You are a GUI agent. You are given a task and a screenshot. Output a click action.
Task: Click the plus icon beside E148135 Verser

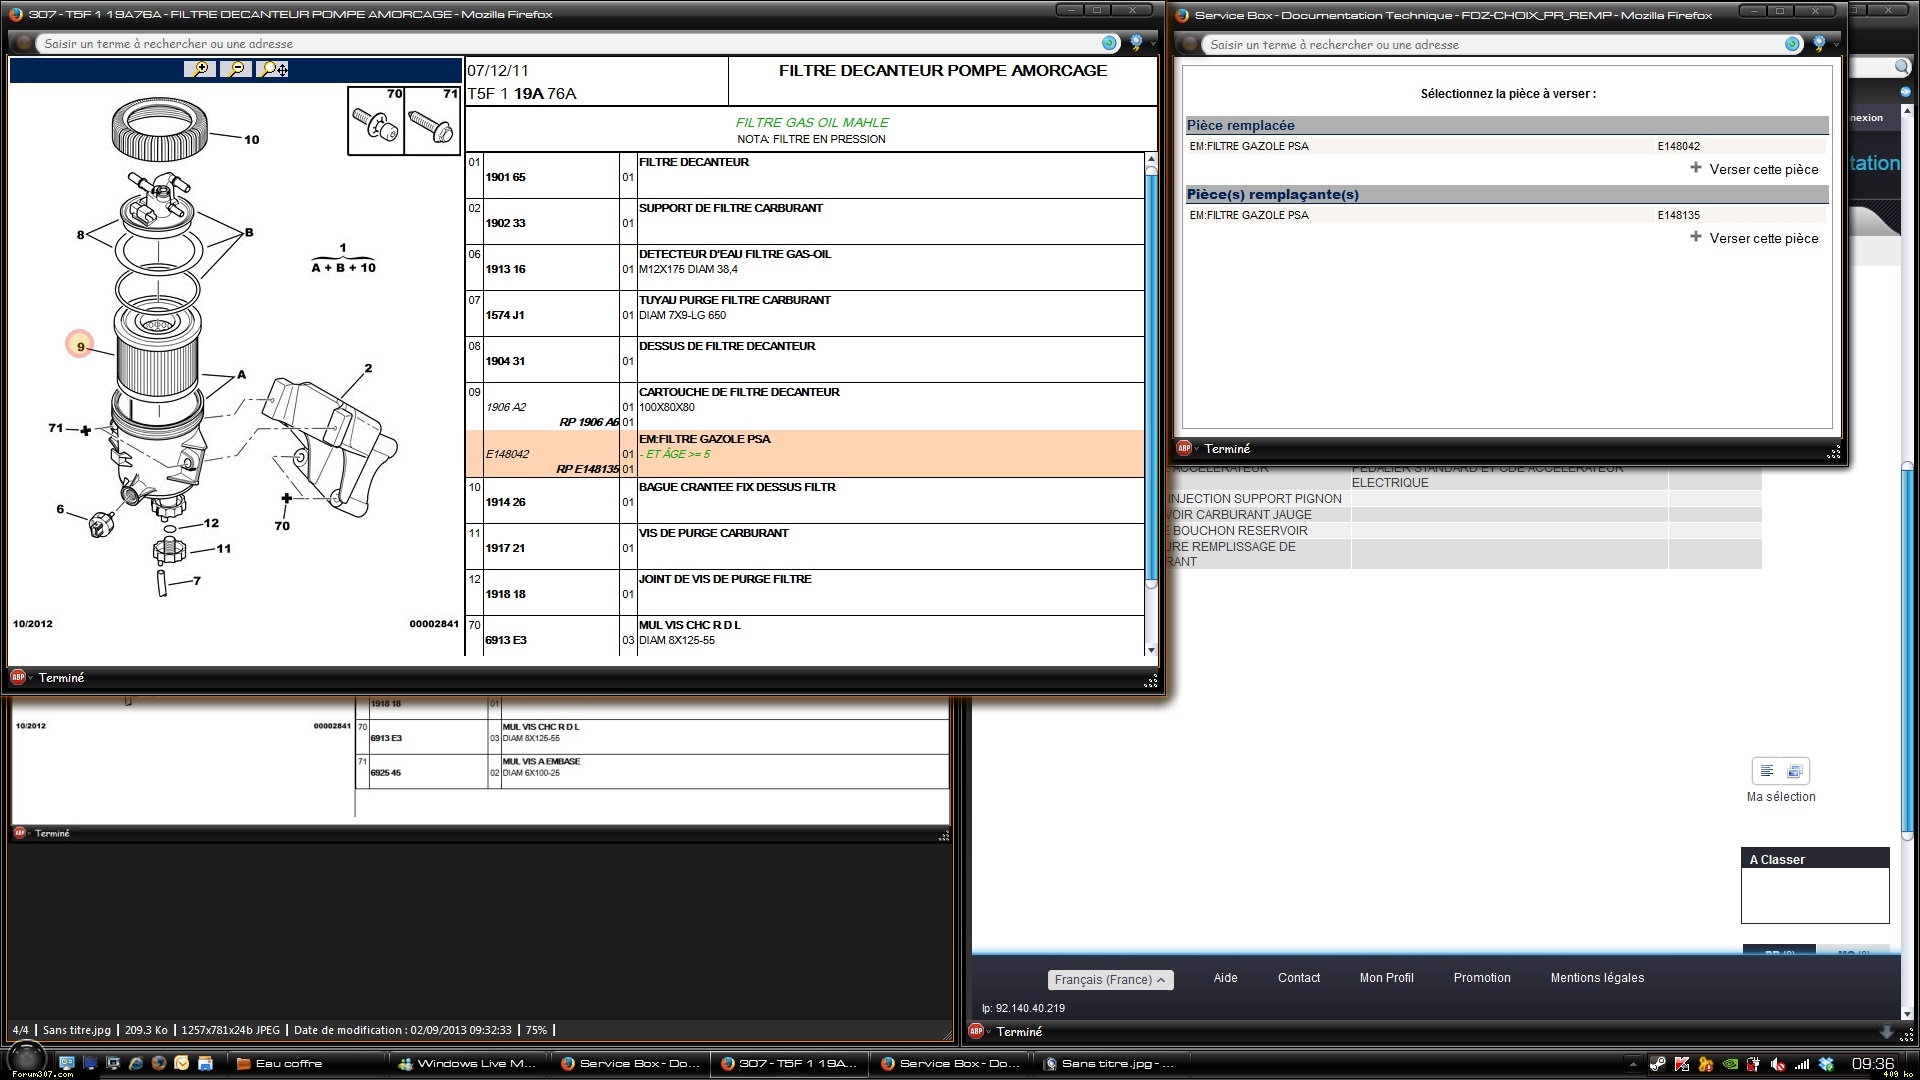click(x=1696, y=237)
